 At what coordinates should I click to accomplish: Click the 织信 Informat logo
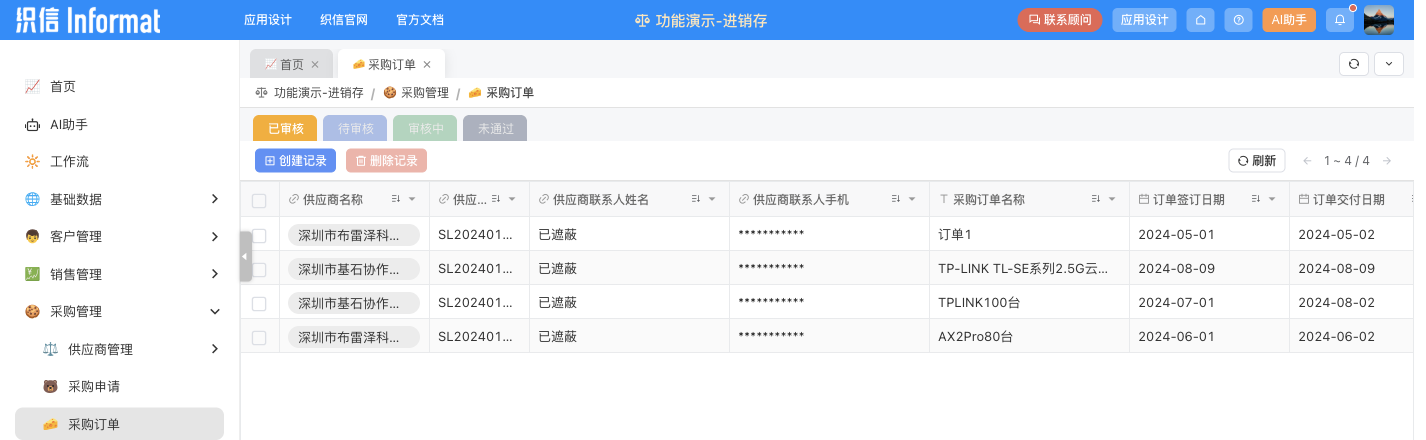[x=88, y=20]
